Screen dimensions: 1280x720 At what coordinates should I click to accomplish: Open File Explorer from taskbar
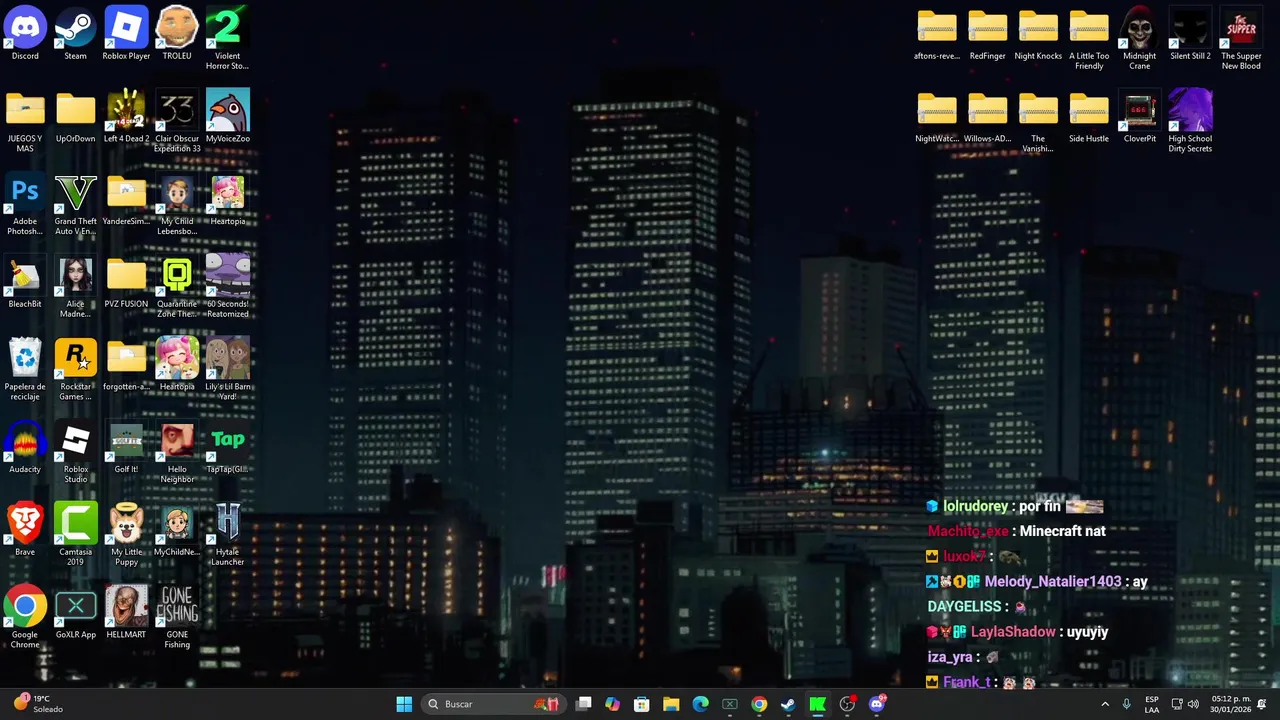[671, 704]
